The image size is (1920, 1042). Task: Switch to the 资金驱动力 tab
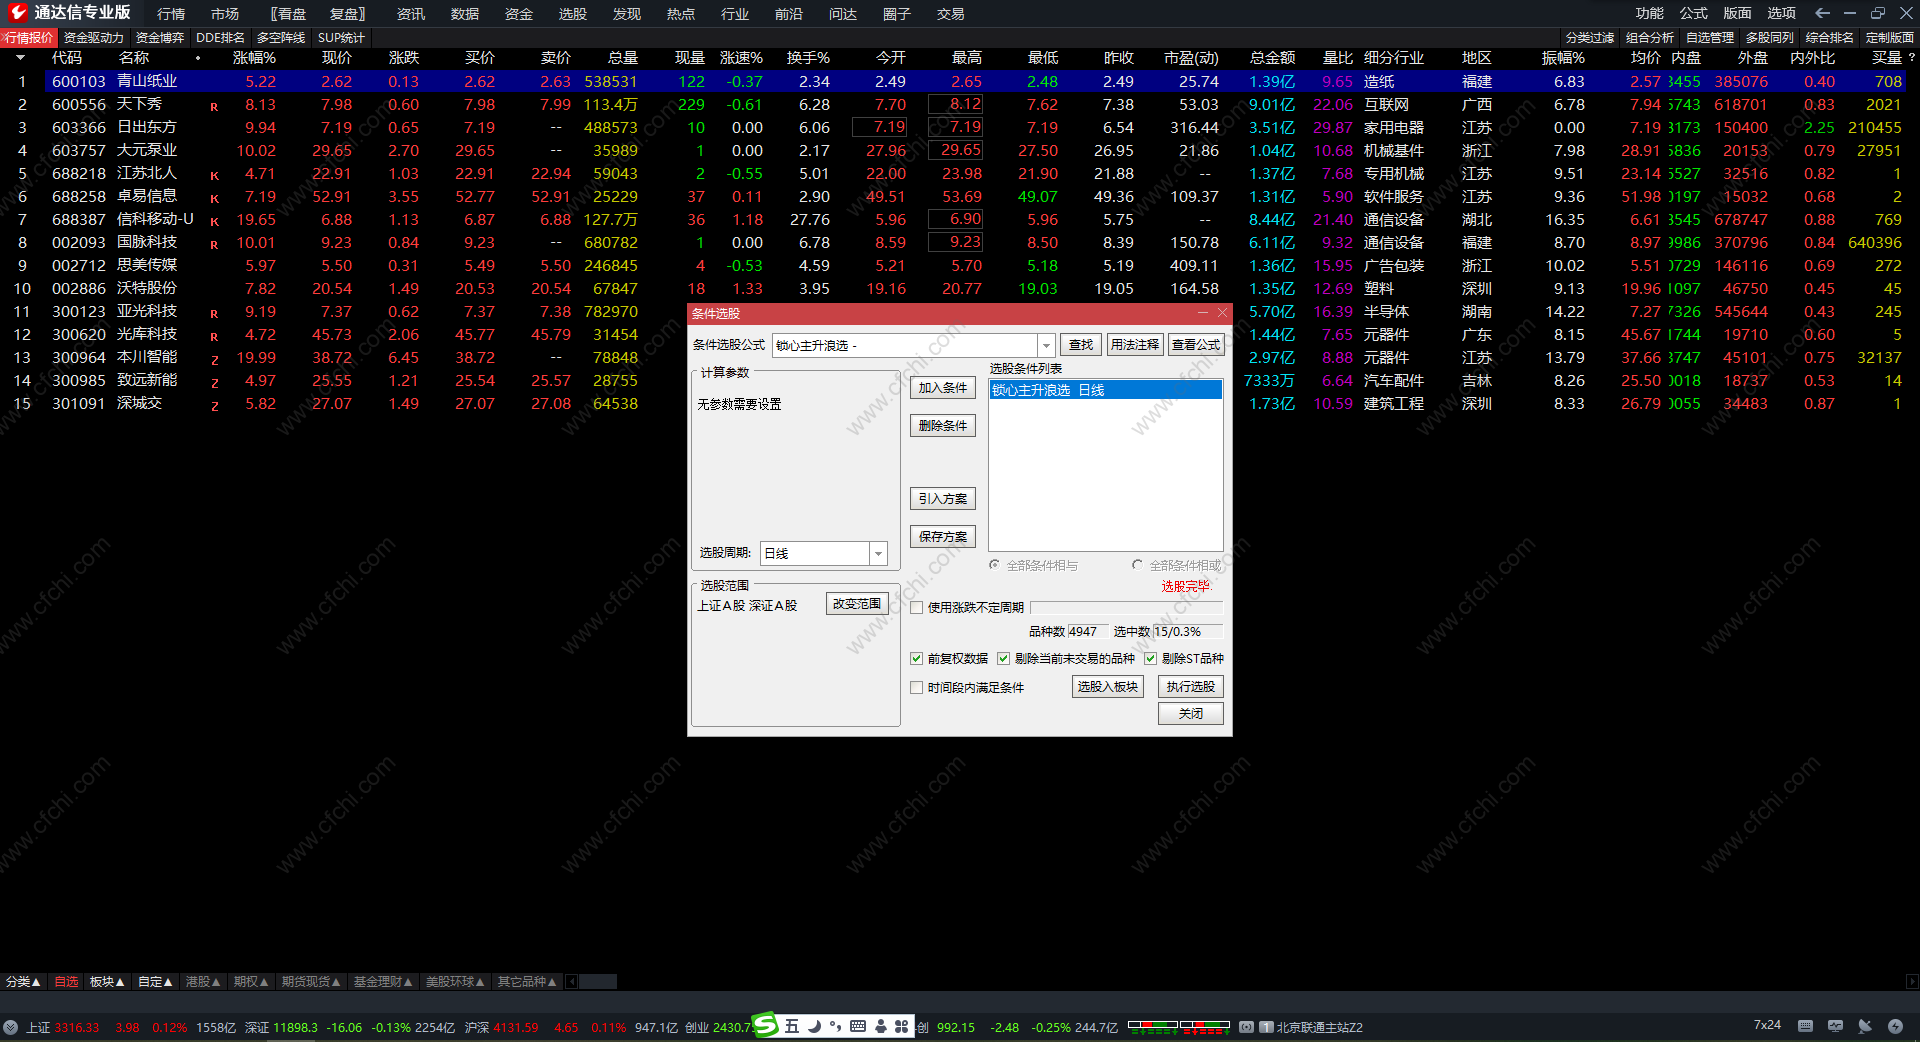(94, 38)
